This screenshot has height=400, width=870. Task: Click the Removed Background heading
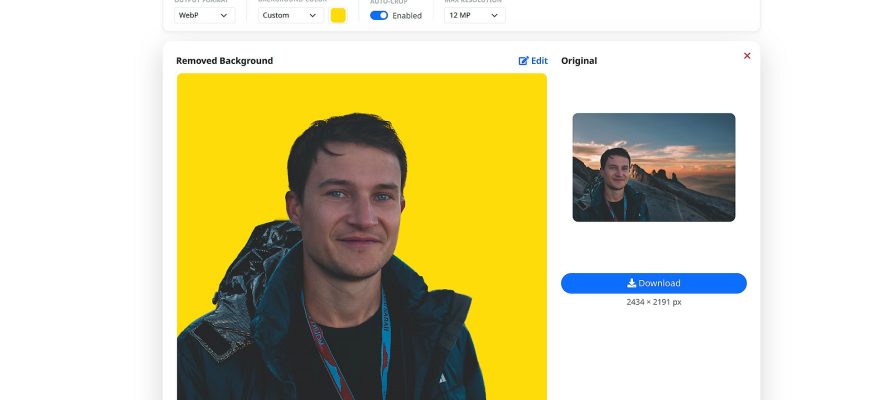224,61
